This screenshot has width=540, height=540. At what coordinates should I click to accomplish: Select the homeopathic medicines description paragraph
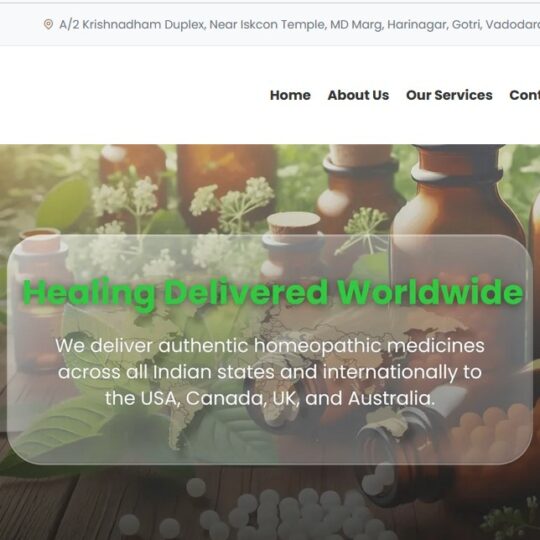(270, 372)
